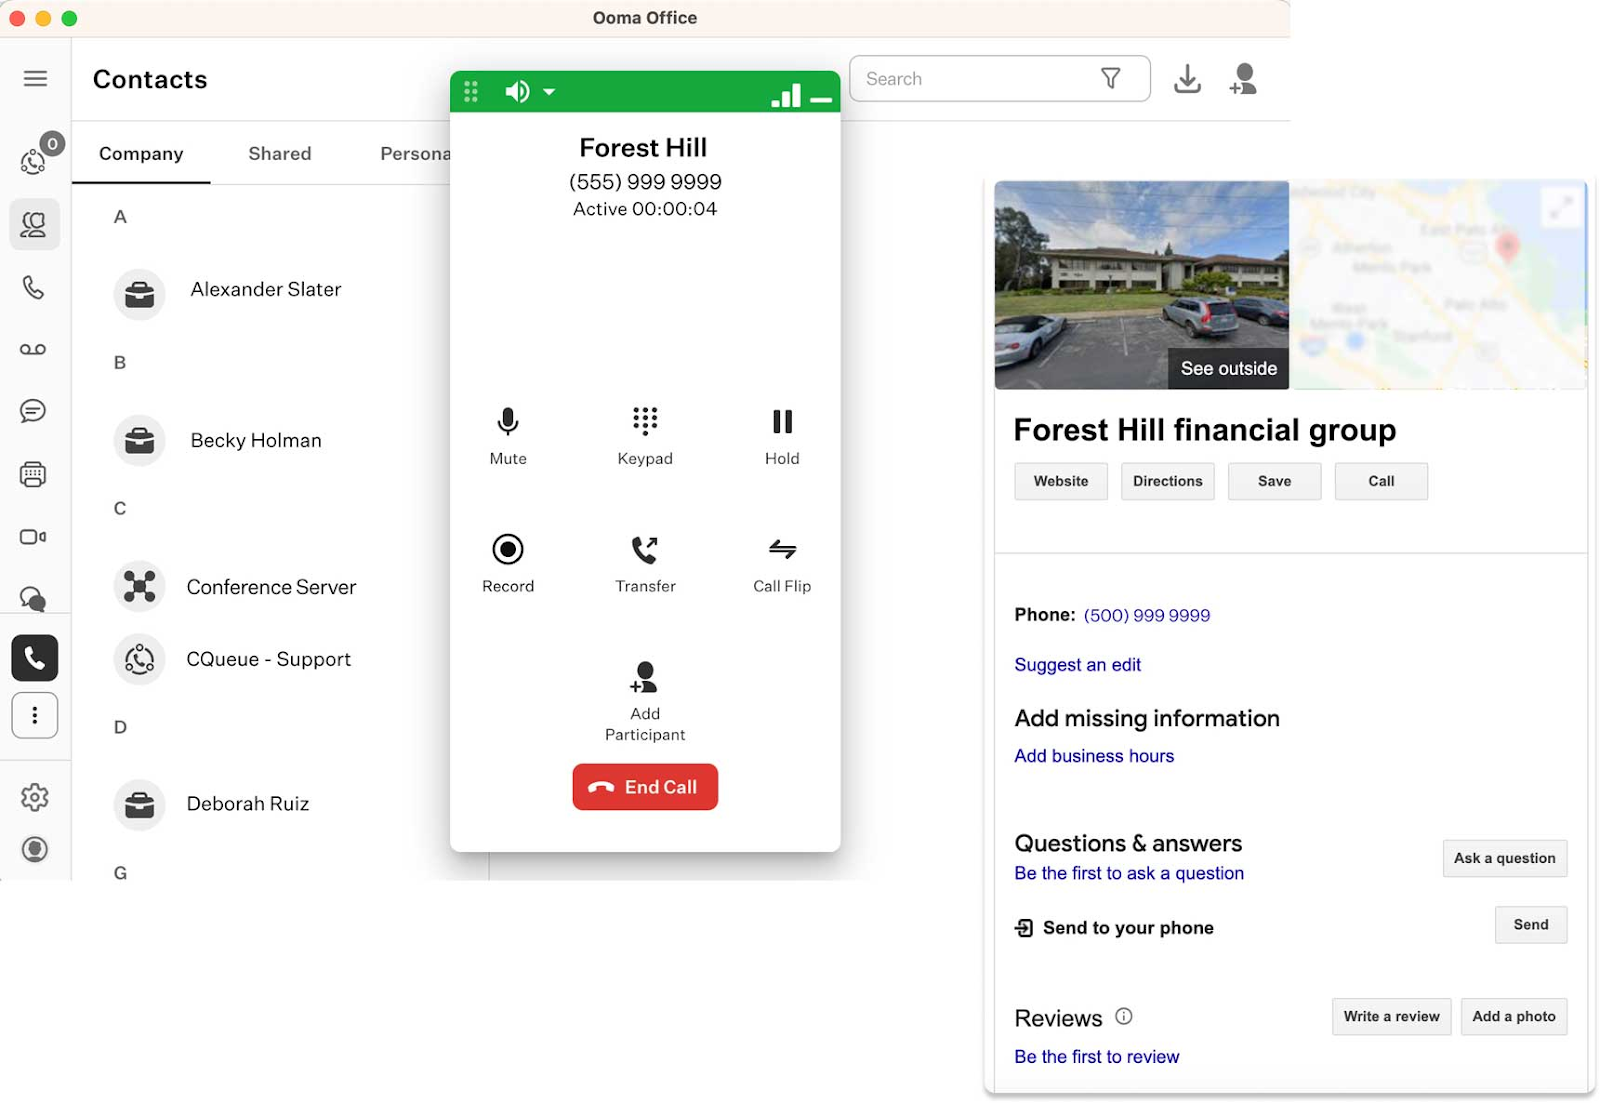Viewport: 1600px width, 1103px height.
Task: Click the active call dark phone icon
Action: 35,658
